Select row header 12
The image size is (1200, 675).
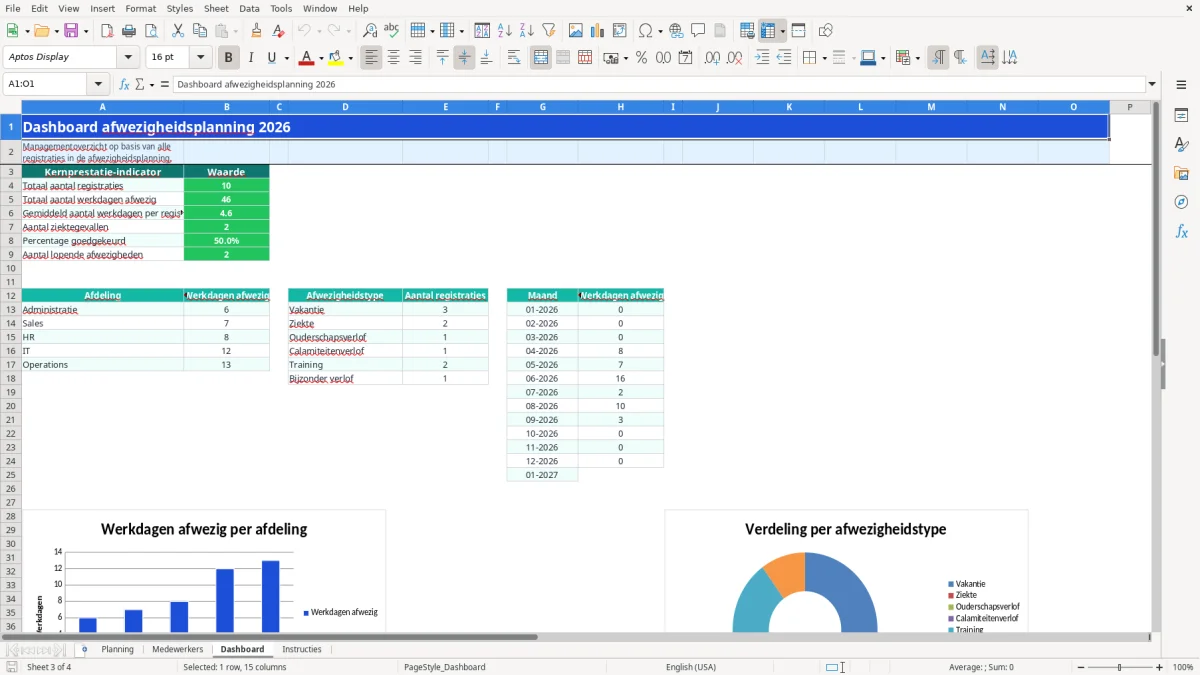coord(11,295)
